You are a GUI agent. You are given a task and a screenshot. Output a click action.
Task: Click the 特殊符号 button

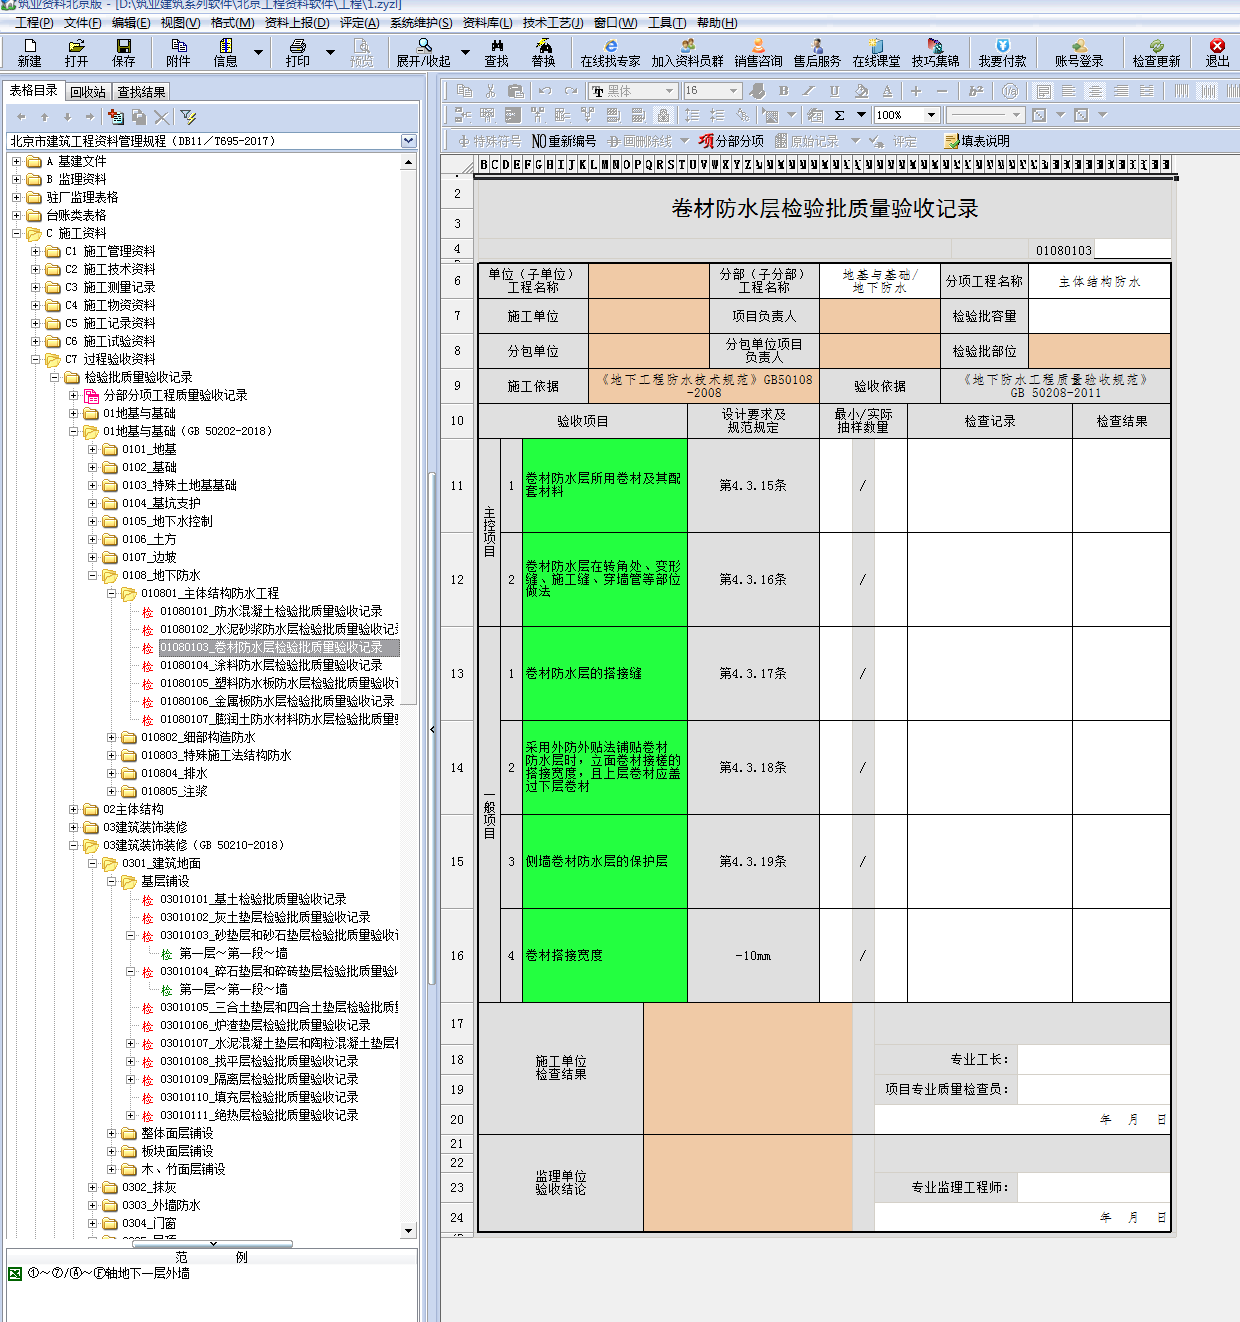490,141
